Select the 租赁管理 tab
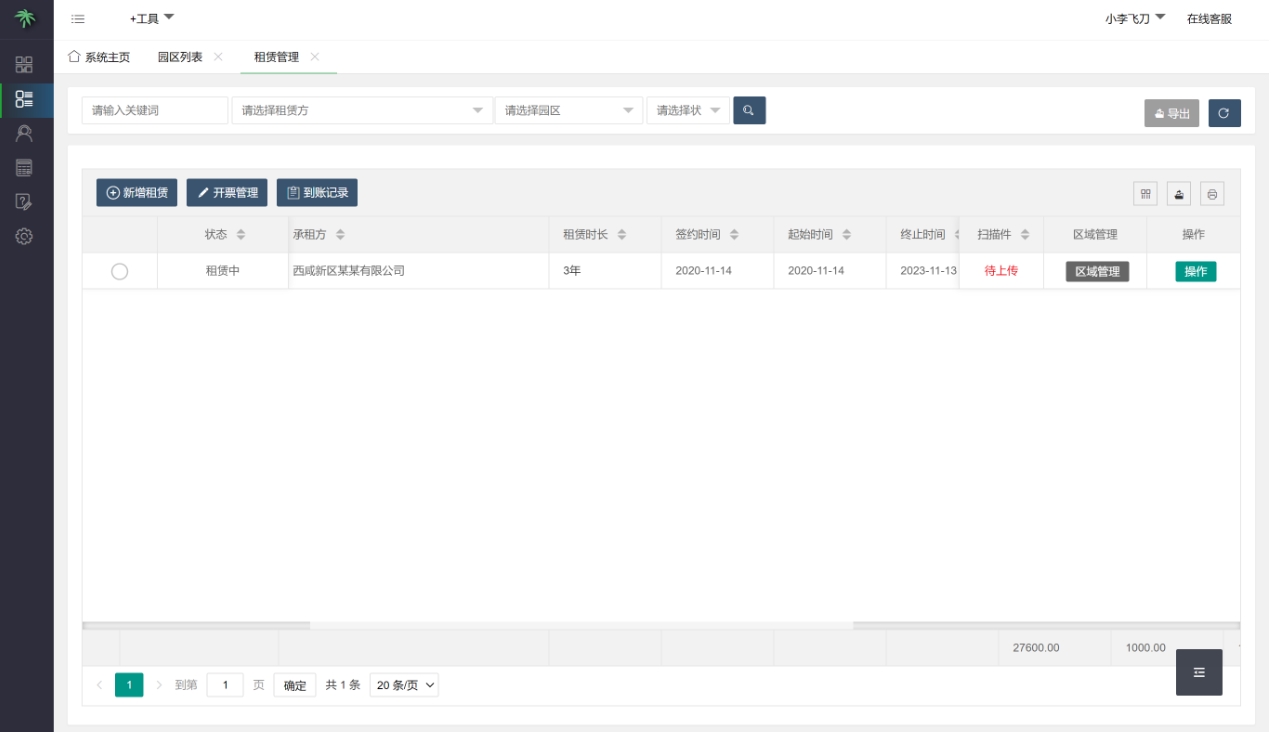The image size is (1288, 732). (x=277, y=57)
